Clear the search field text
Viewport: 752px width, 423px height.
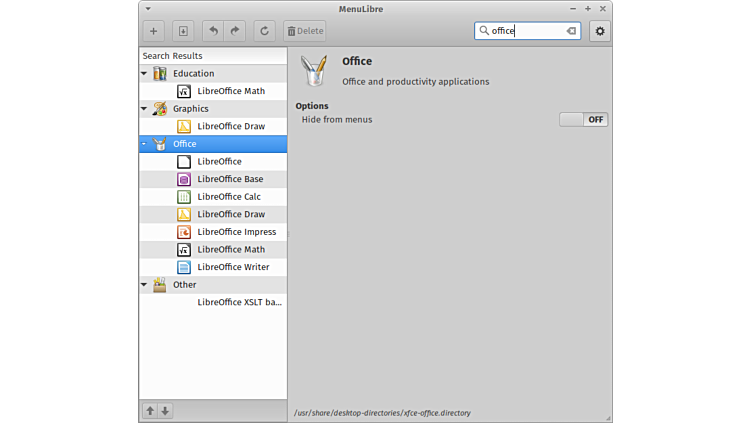[571, 31]
